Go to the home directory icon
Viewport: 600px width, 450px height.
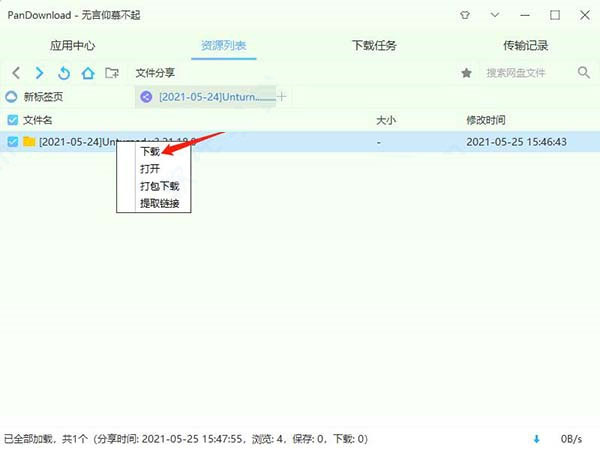(88, 73)
